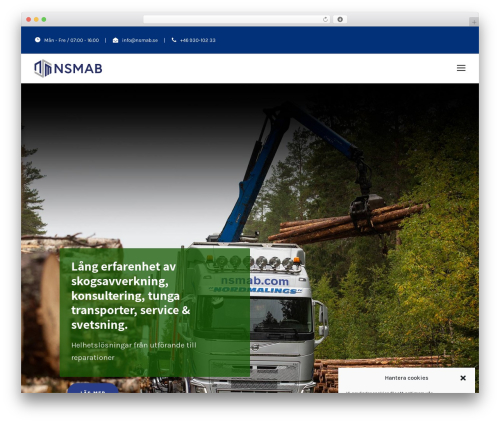Image resolution: width=500 pixels, height=423 pixels.
Task: Click the Lång erfarenhet av skogsavverkning headline
Action: [x=130, y=295]
